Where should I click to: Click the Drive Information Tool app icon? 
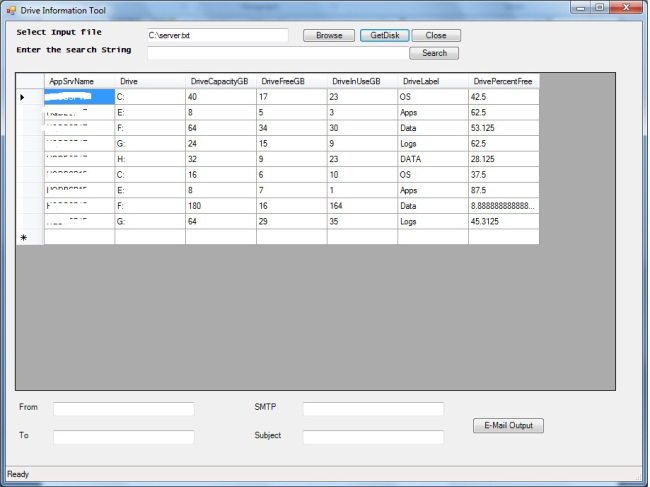11,10
